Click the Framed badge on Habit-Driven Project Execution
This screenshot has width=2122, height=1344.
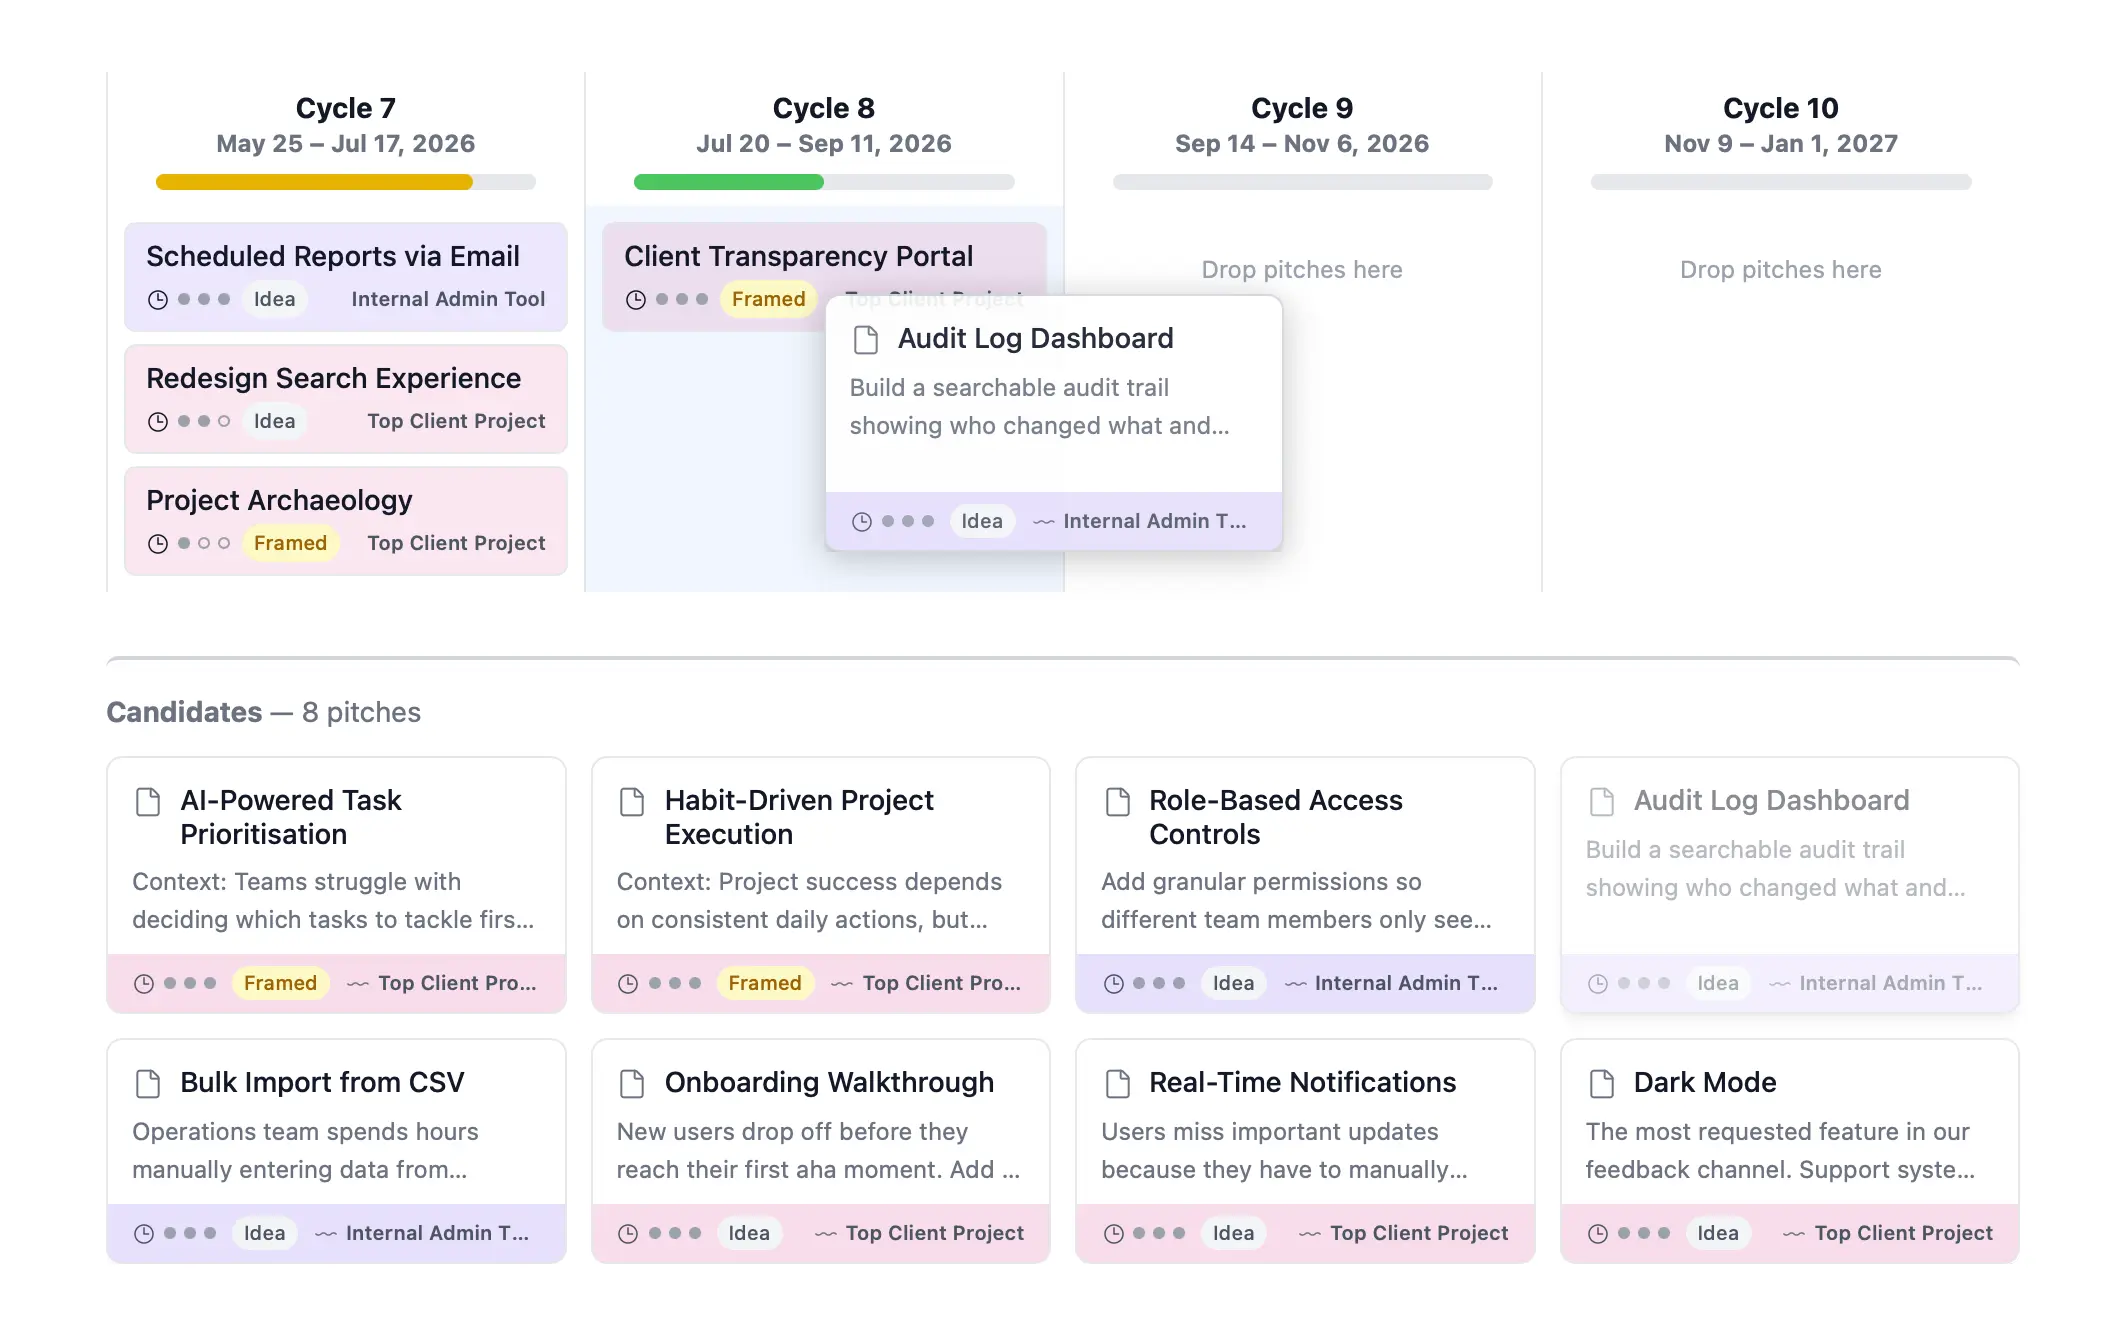point(764,984)
